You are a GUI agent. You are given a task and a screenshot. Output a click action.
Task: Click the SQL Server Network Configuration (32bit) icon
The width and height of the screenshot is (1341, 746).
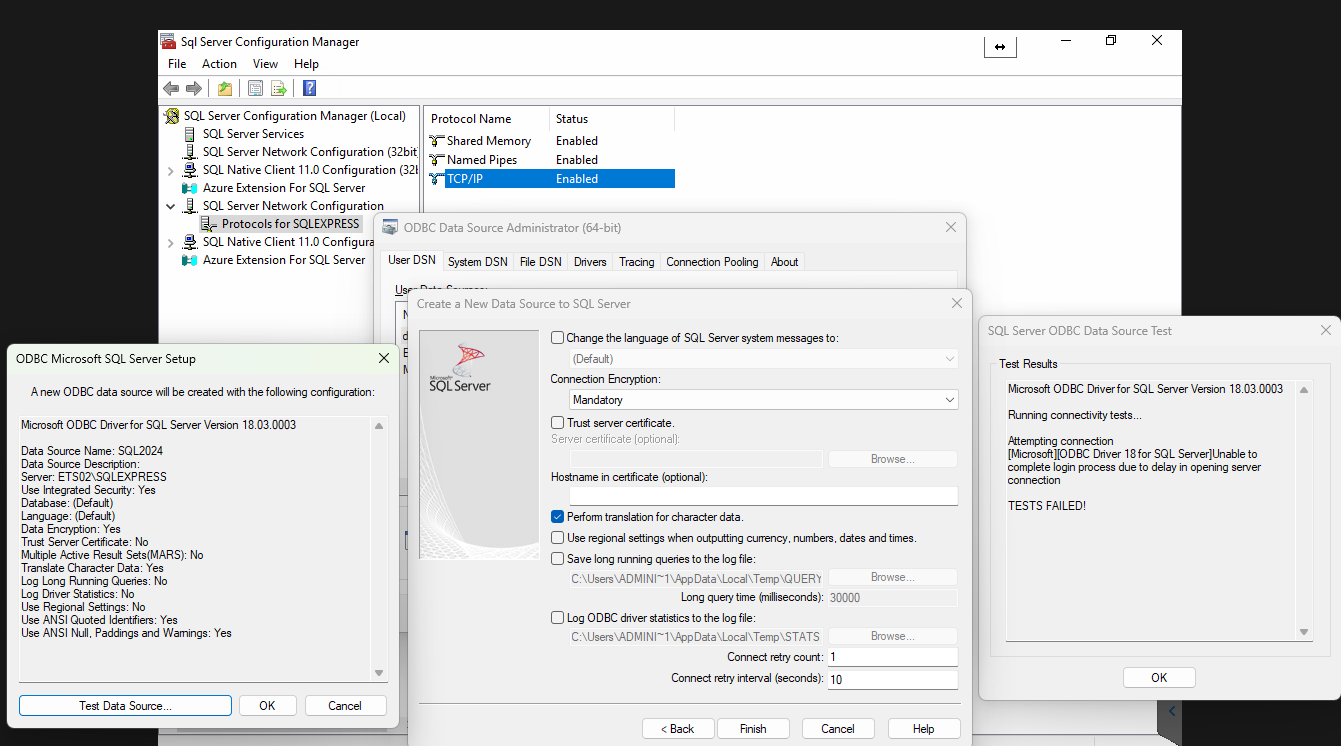coord(190,152)
